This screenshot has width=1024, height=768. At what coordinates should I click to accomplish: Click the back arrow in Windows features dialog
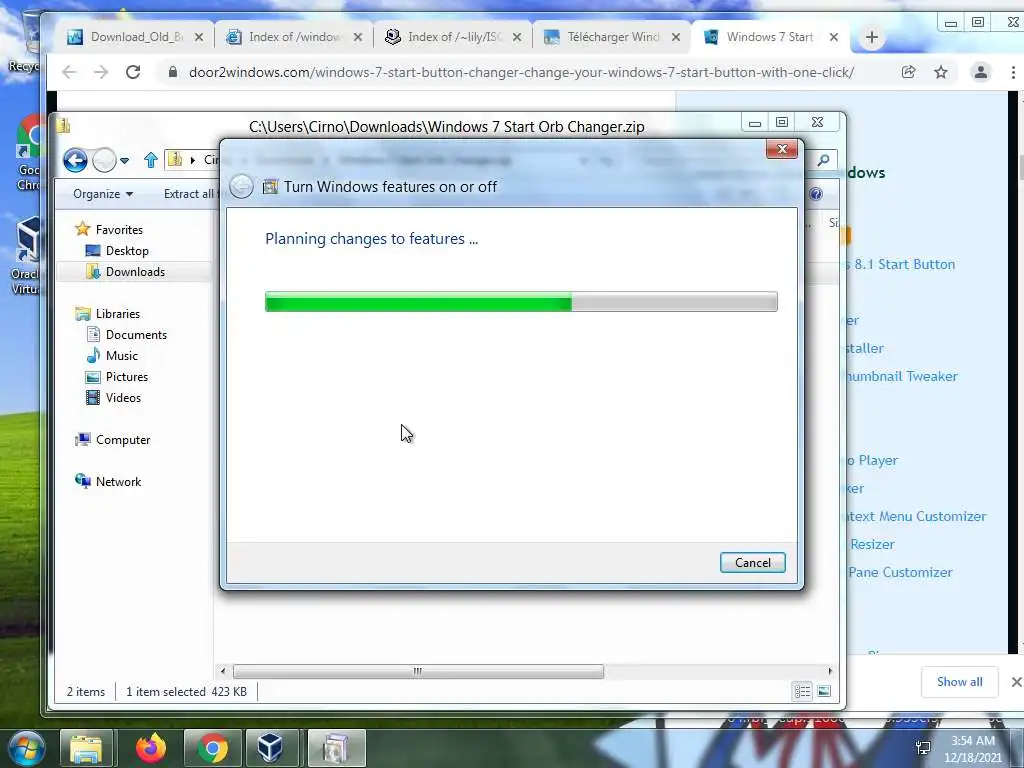coord(241,187)
